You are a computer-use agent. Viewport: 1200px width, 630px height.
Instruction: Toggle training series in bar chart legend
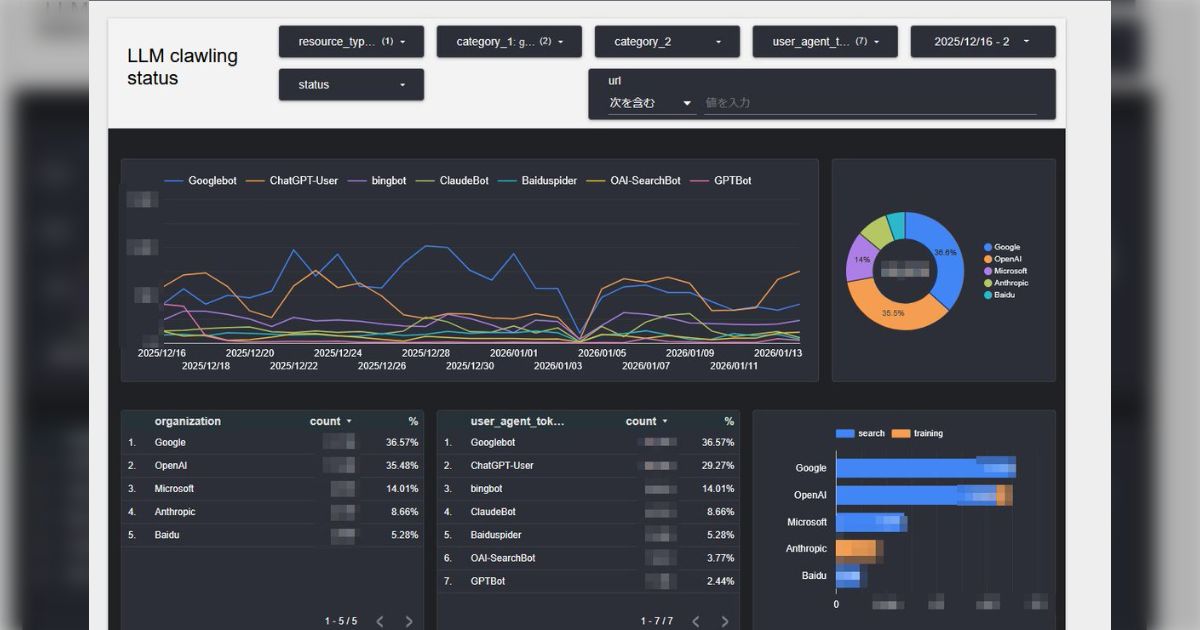[x=917, y=434]
